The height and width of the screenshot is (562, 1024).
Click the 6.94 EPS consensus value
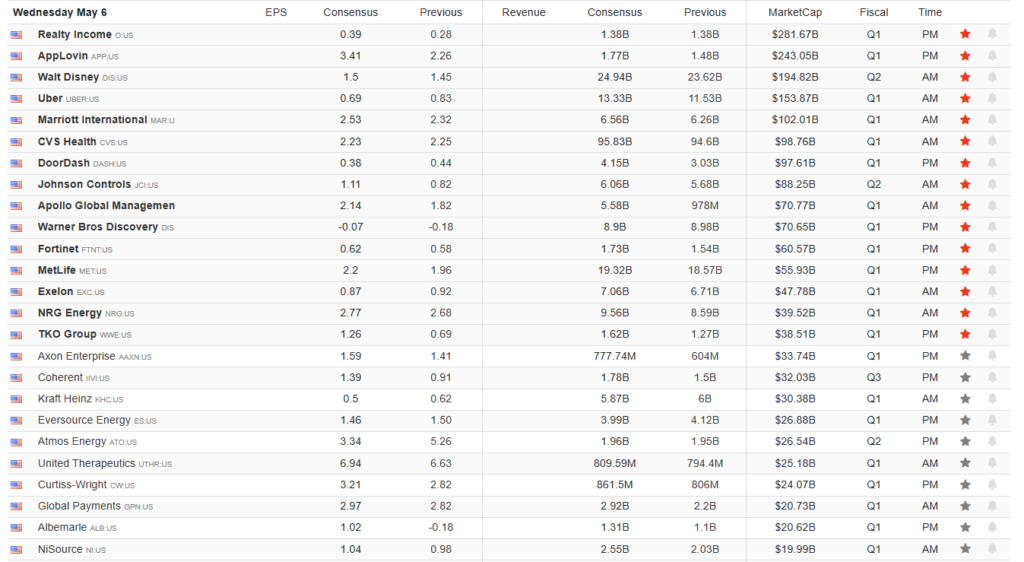[x=351, y=463]
